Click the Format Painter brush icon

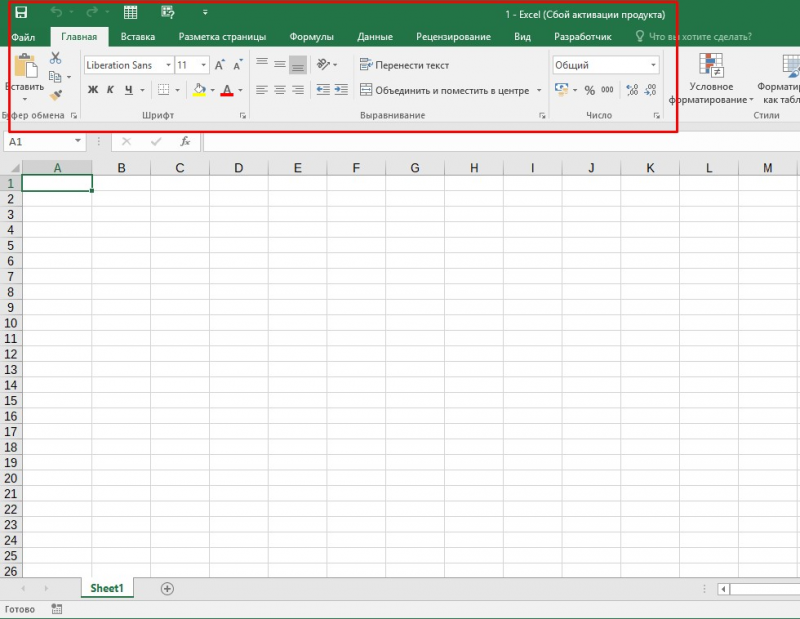(x=56, y=95)
